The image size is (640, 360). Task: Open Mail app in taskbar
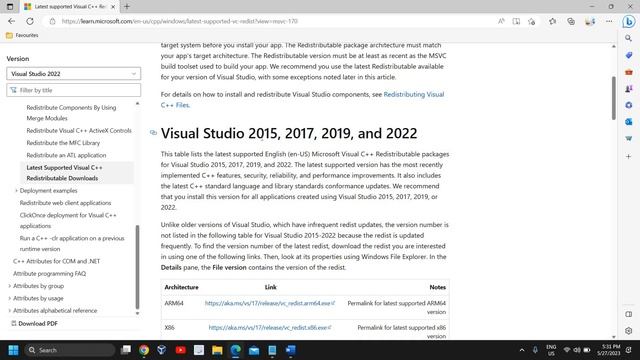254,350
